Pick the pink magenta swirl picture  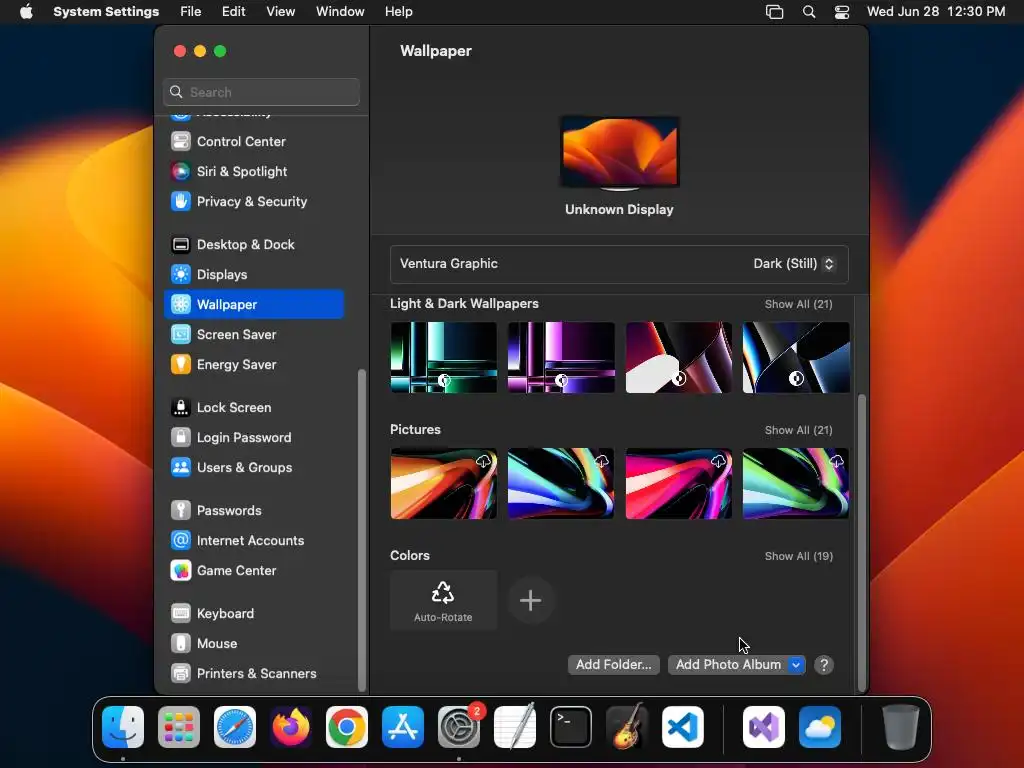679,483
